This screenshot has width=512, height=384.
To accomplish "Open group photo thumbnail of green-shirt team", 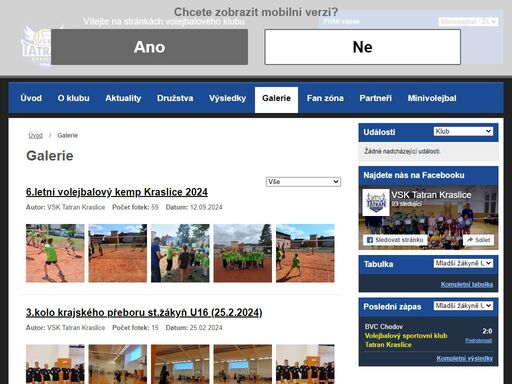I will tap(243, 253).
